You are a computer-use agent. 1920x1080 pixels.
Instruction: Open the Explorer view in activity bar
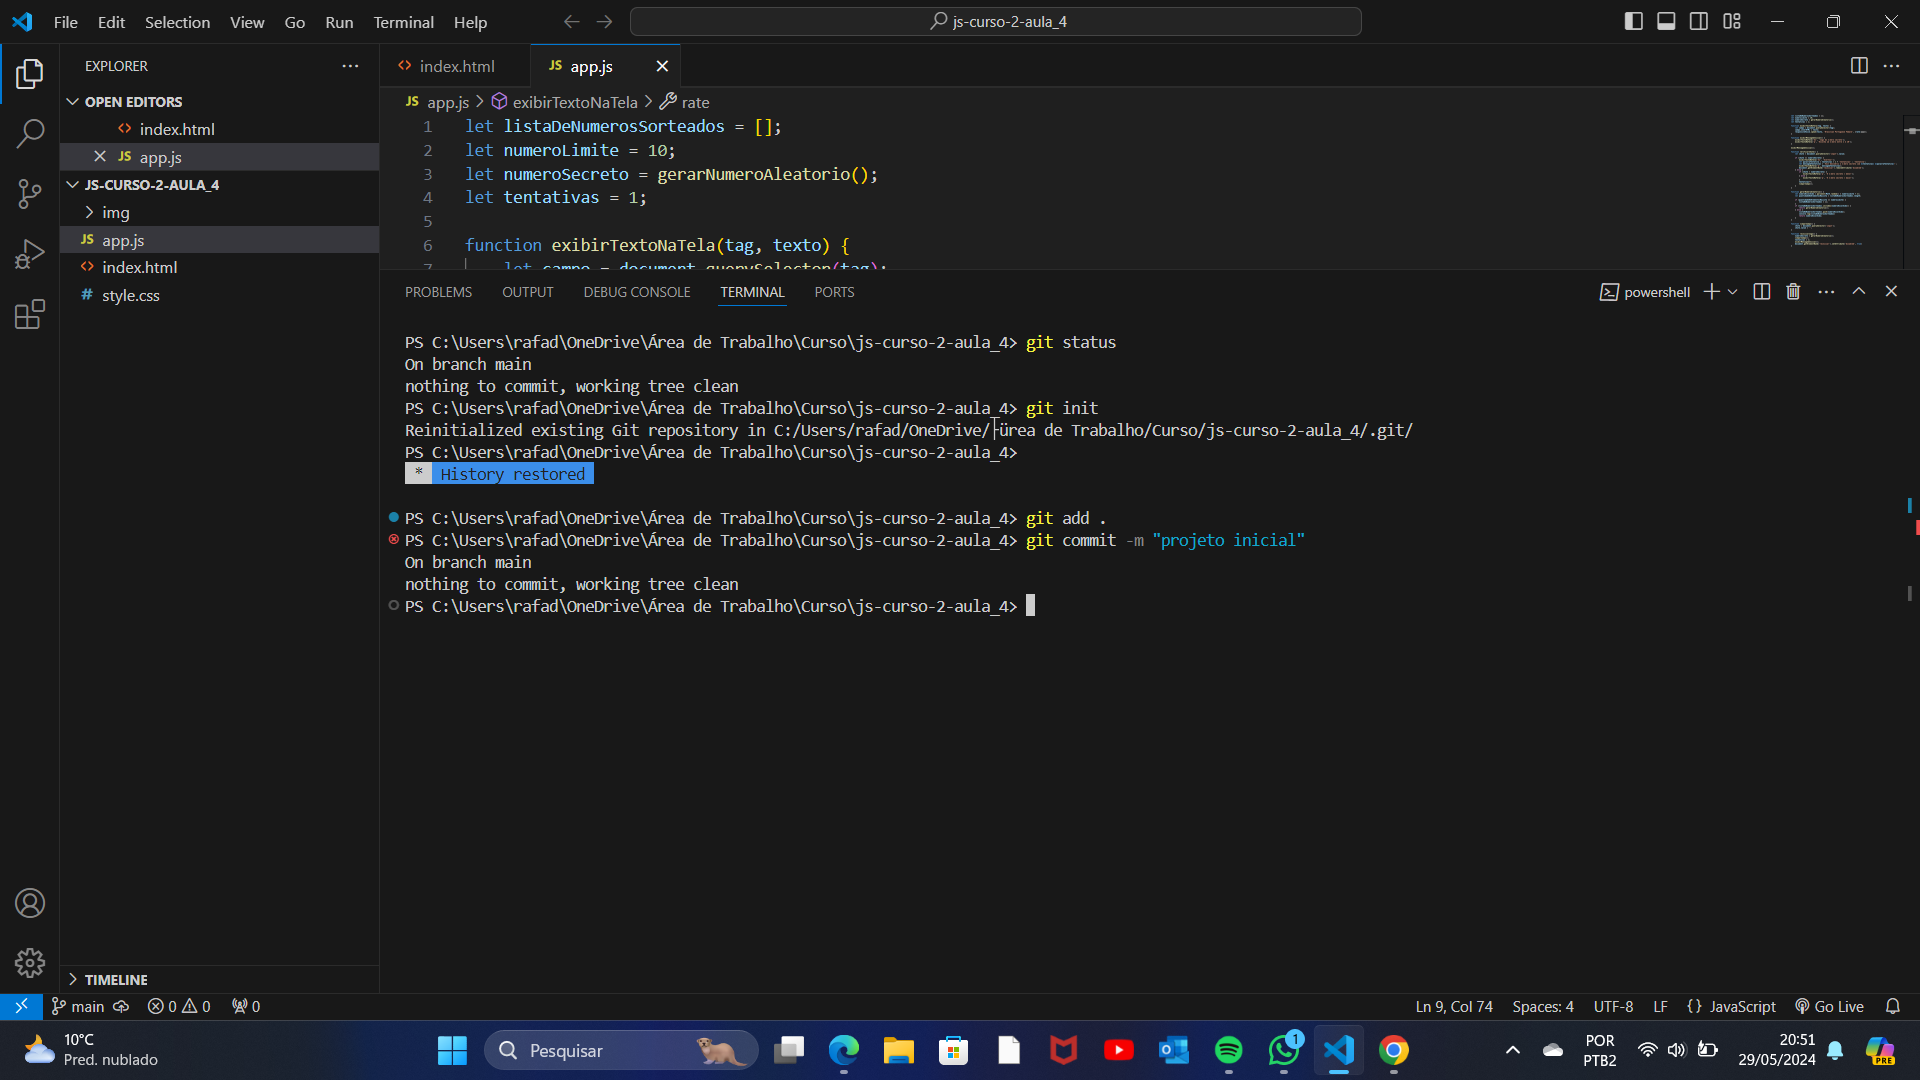(30, 73)
